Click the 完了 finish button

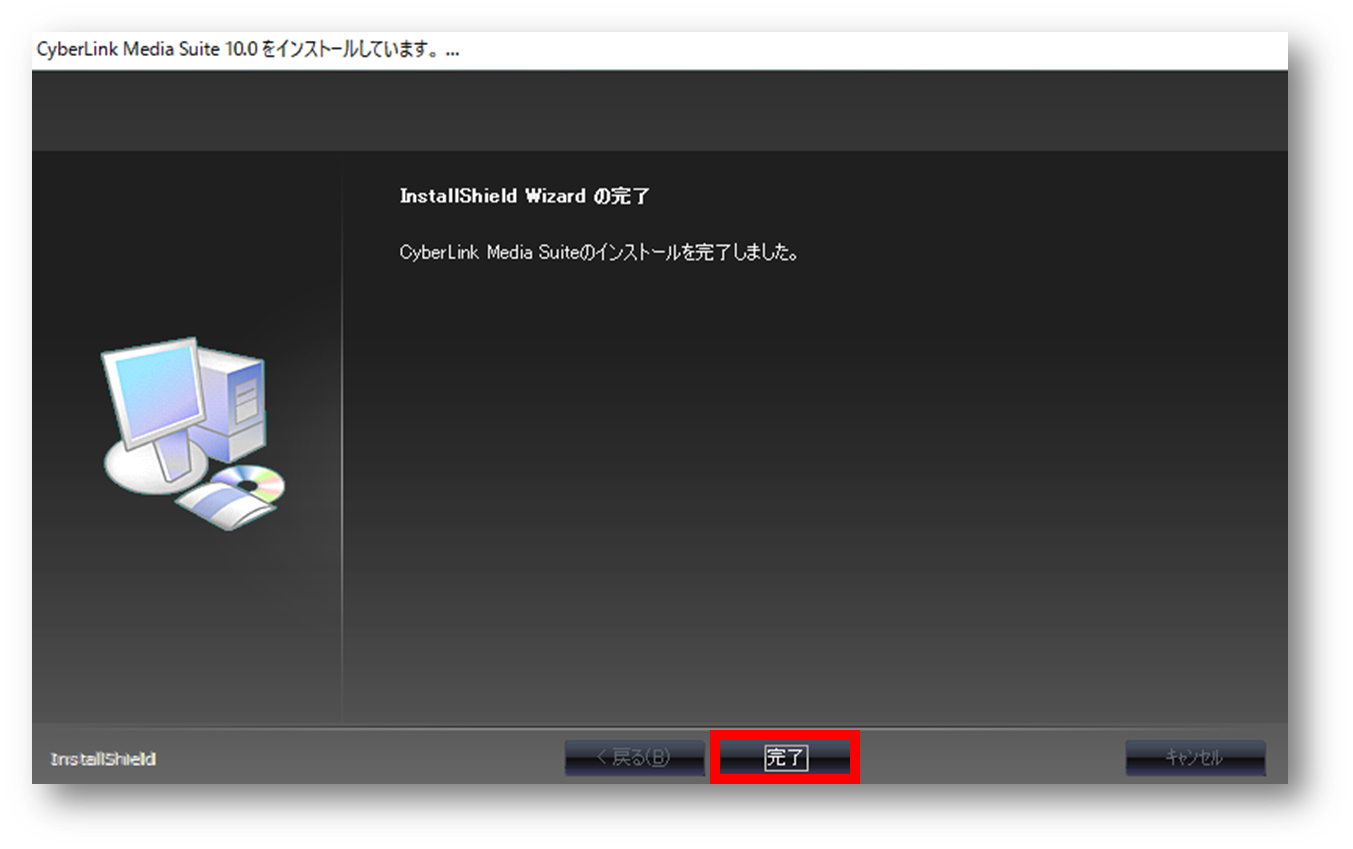785,758
